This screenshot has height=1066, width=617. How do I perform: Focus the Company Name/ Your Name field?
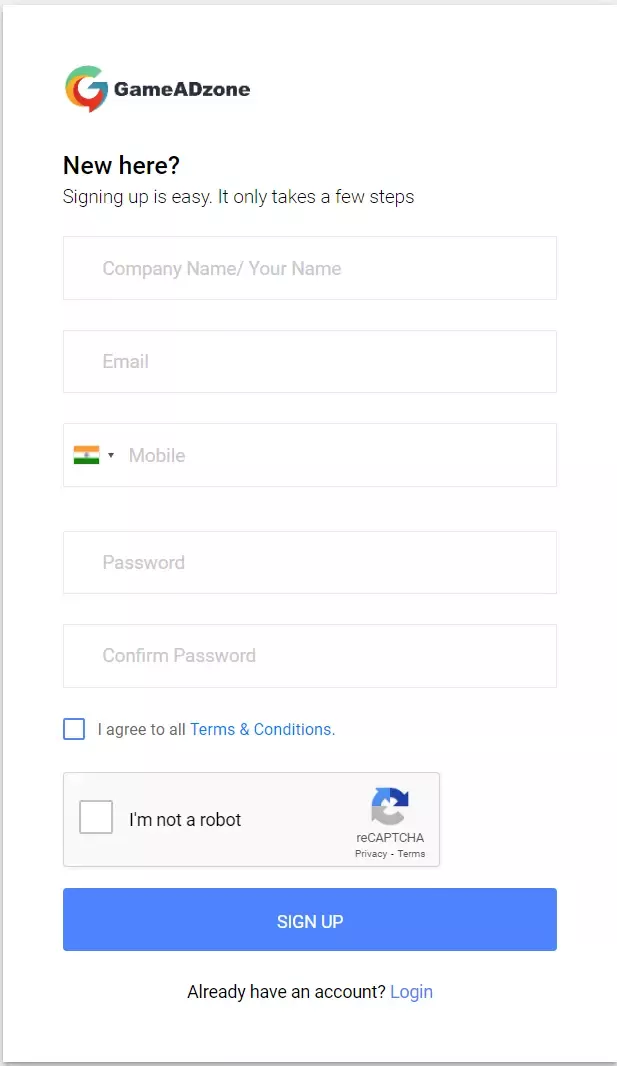(x=310, y=268)
